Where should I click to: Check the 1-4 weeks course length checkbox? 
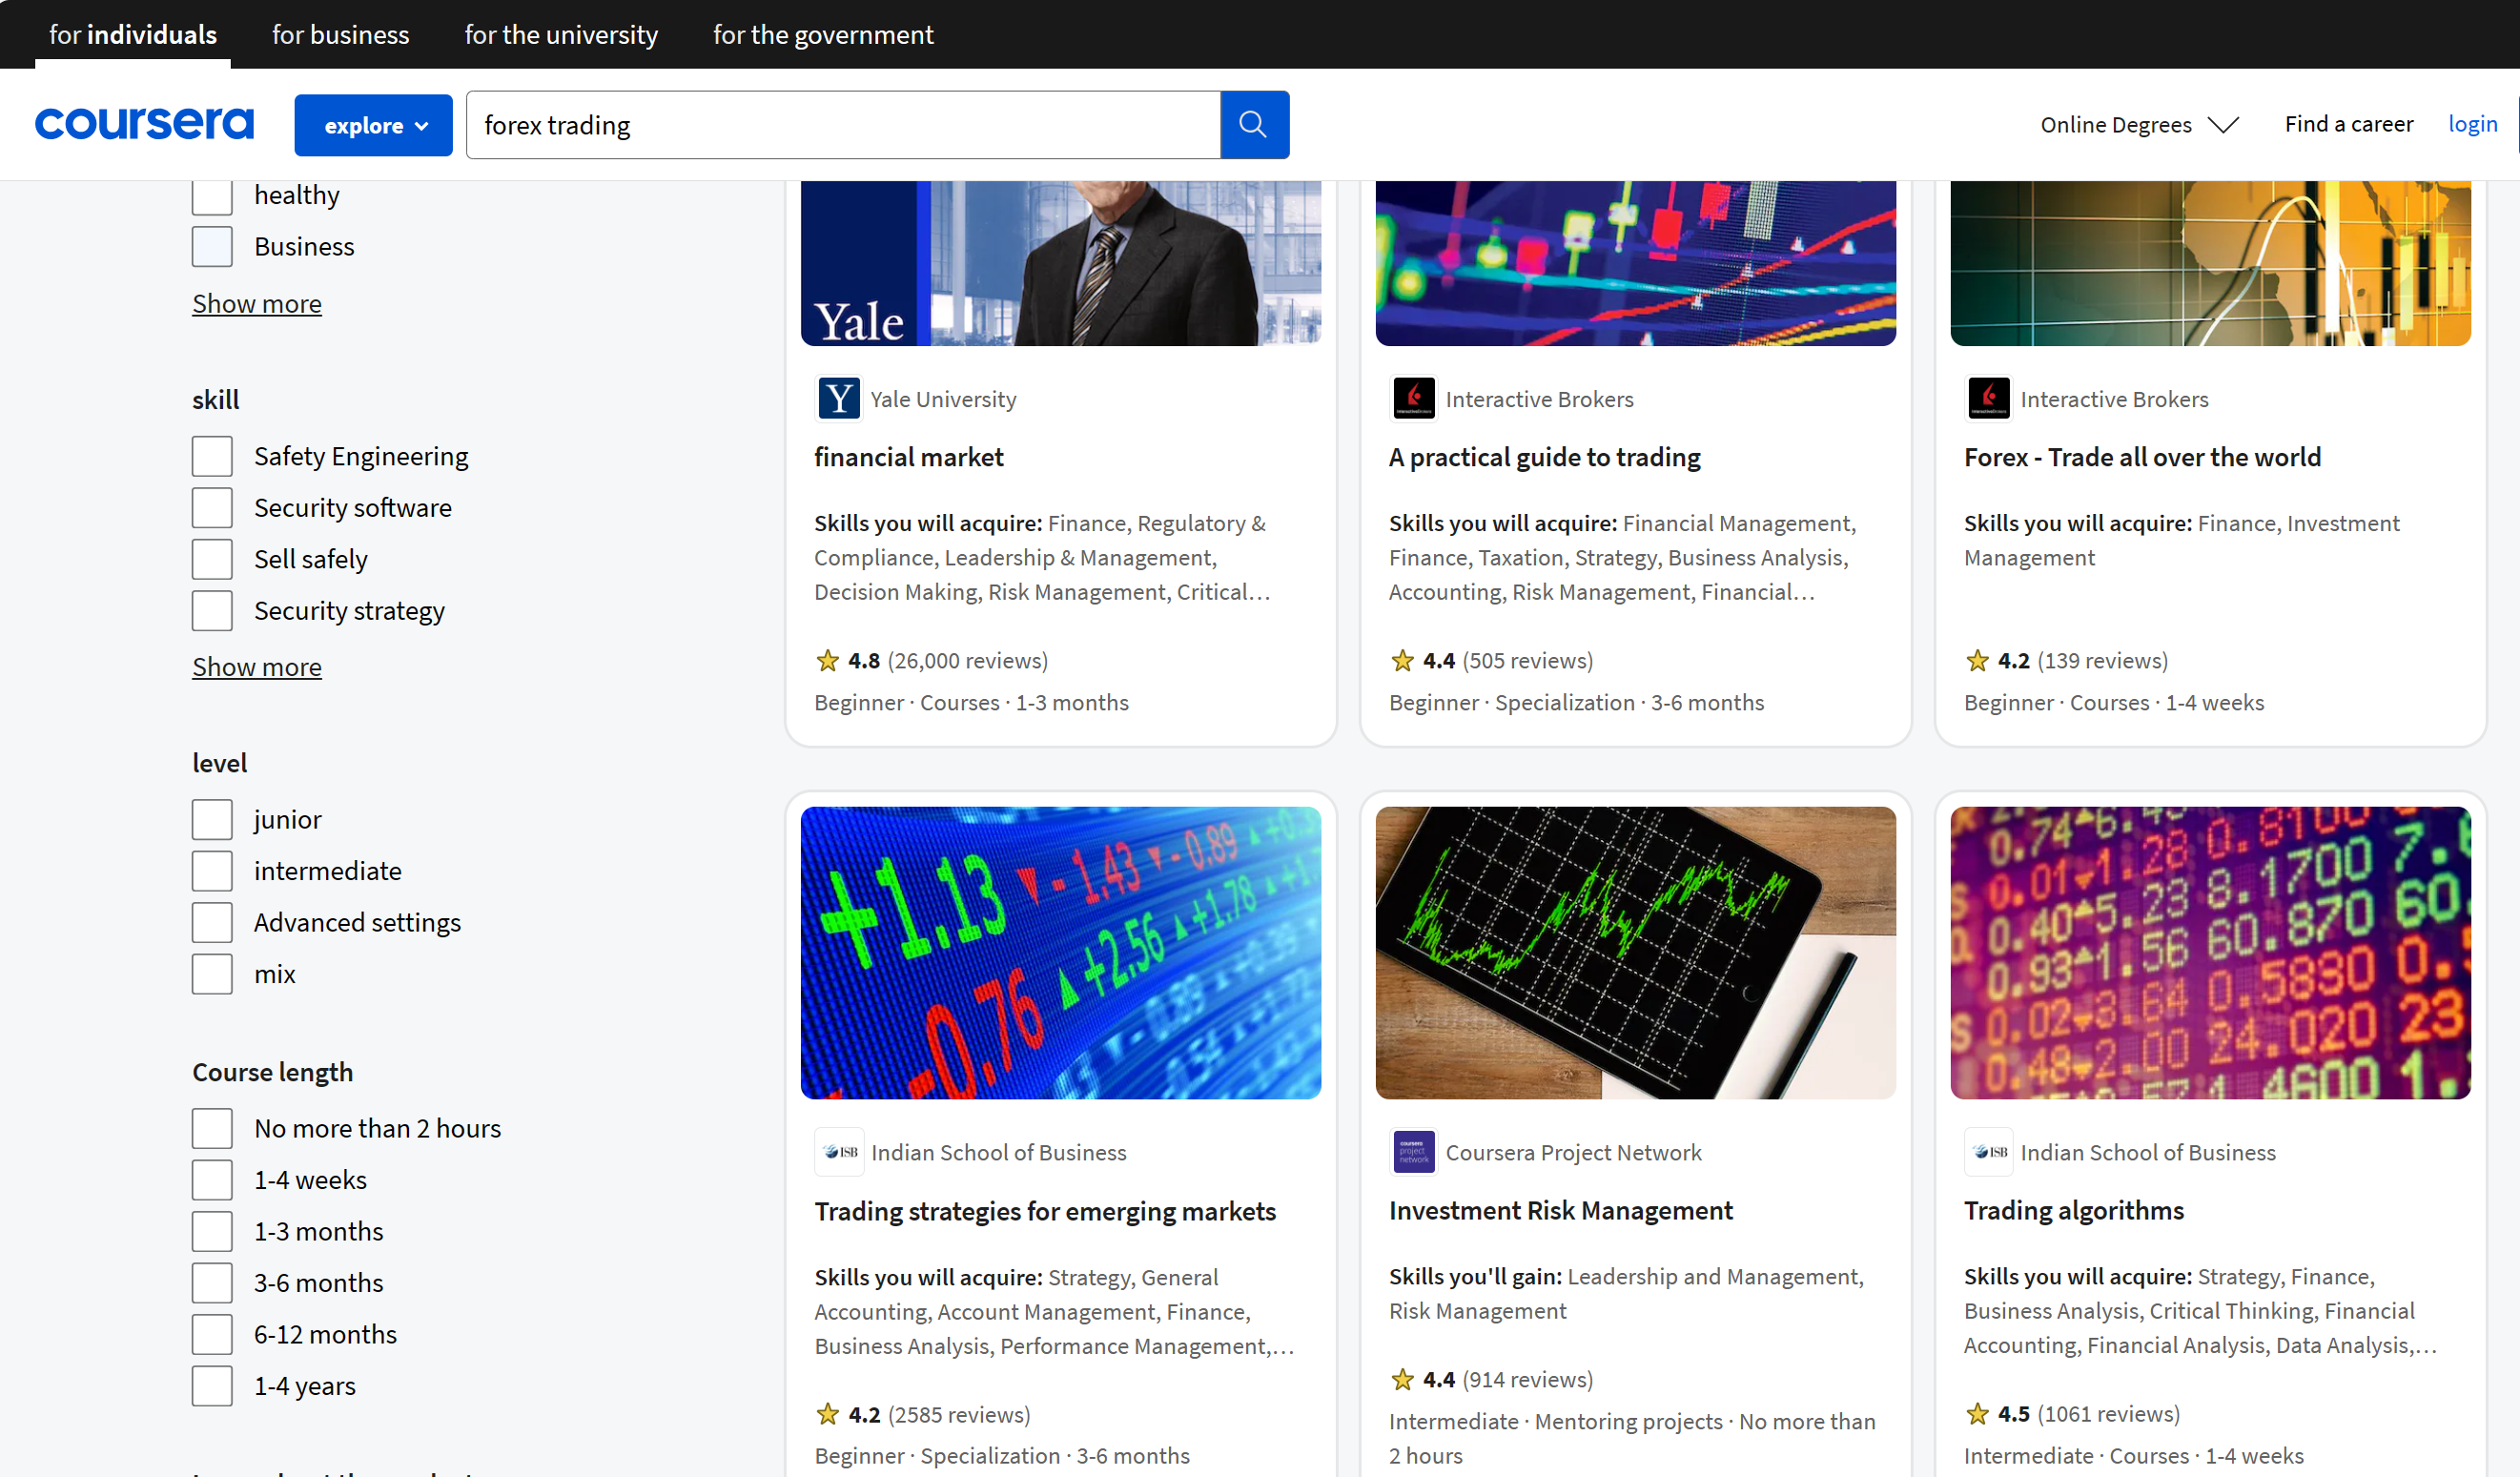point(213,1179)
